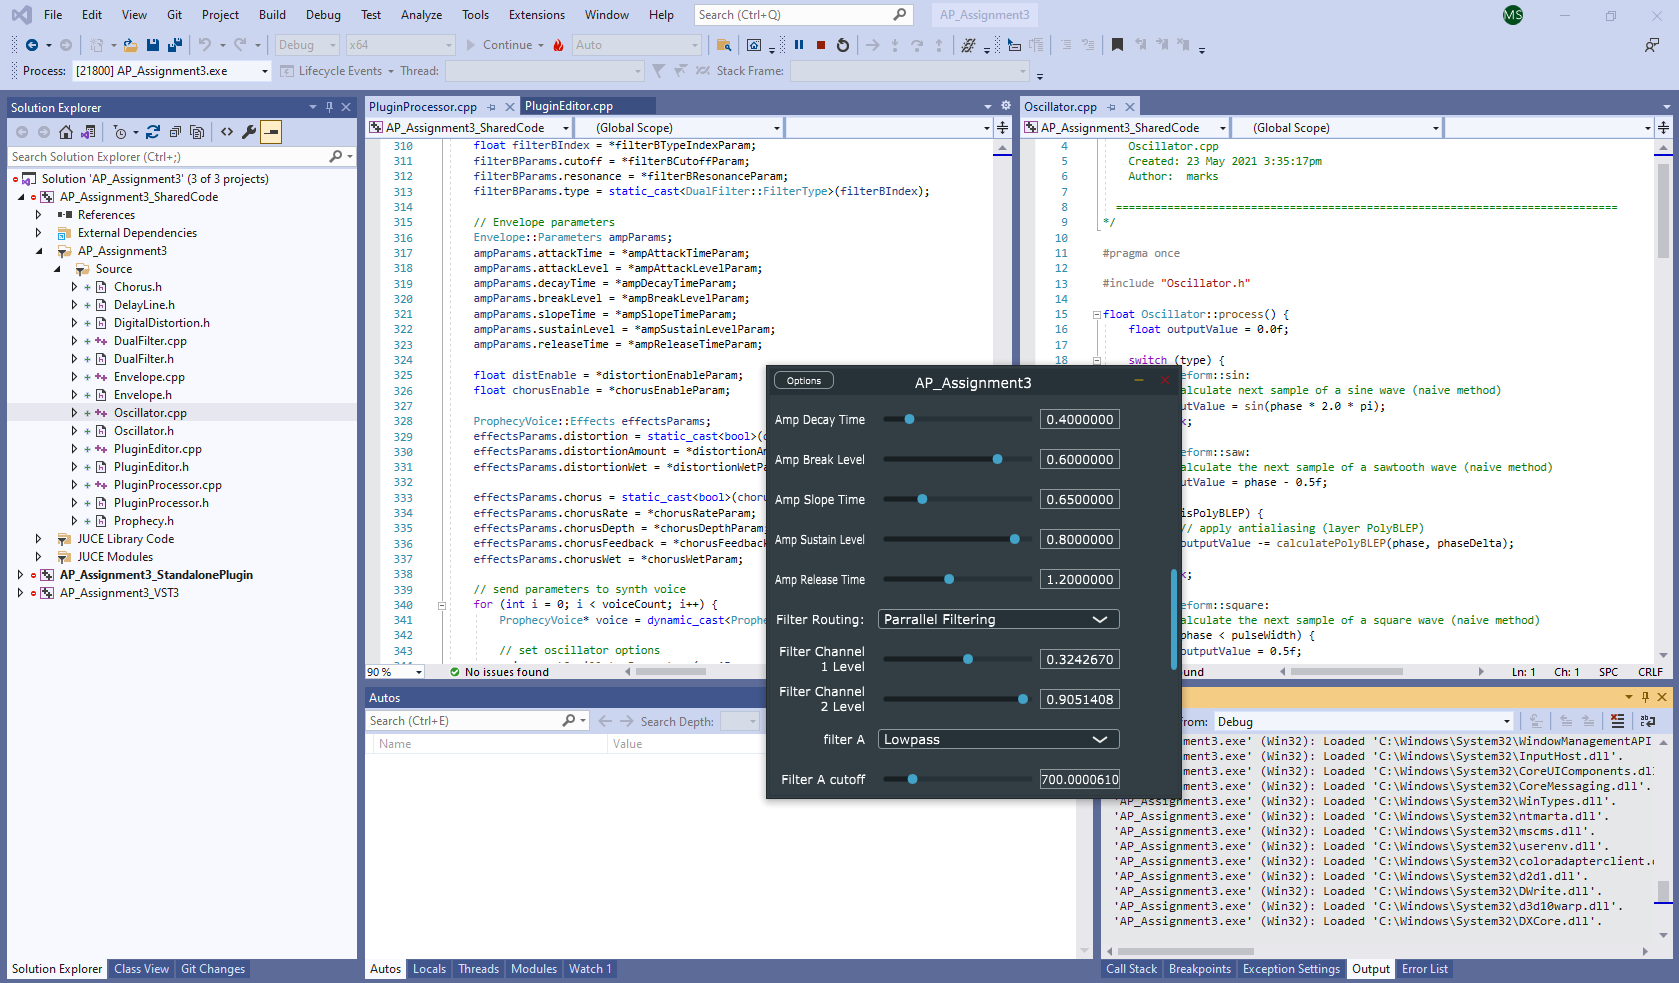
Task: Click Options in AP_Assignment3 plugin window
Action: (x=804, y=381)
